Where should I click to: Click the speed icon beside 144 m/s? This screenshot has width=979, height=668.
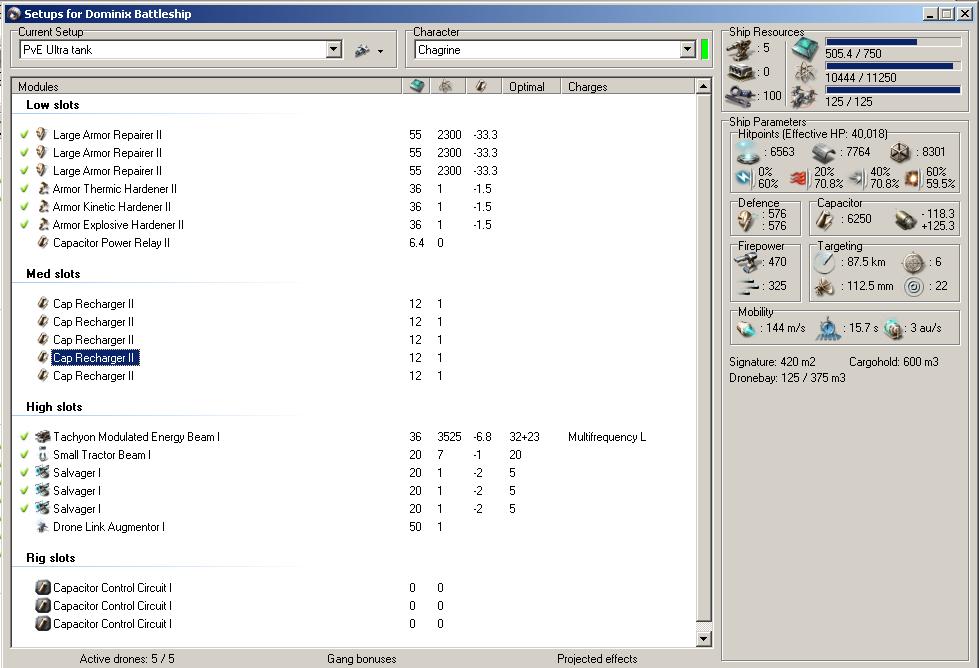pyautogui.click(x=746, y=328)
